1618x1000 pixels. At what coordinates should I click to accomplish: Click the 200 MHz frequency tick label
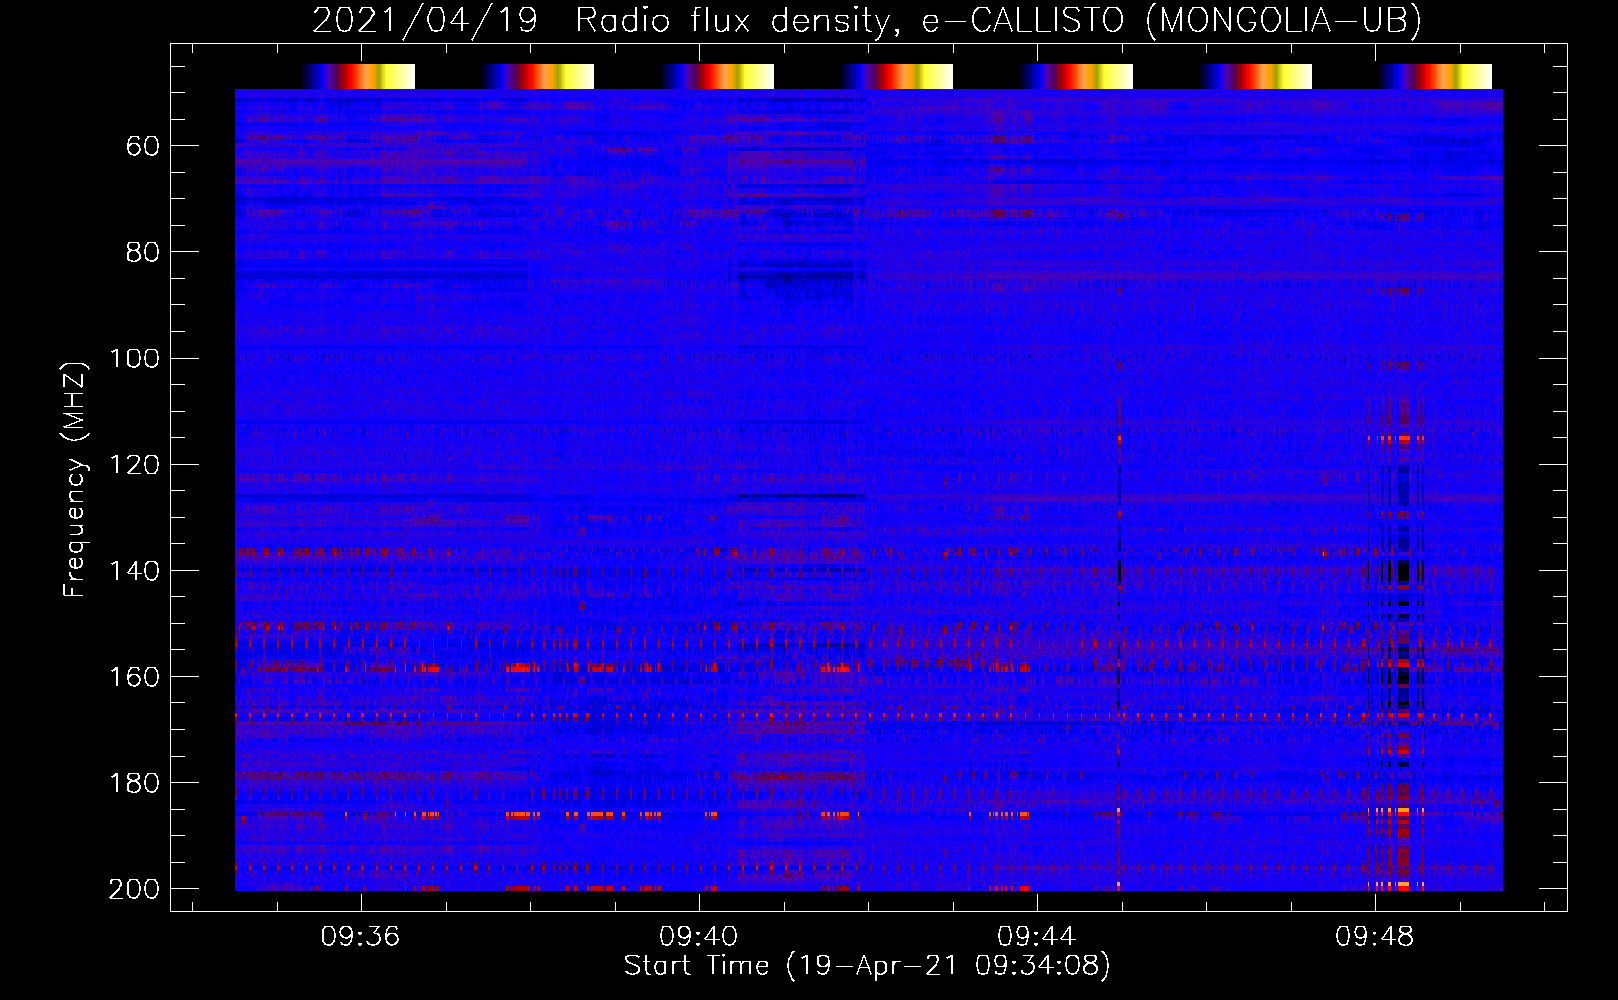[x=134, y=889]
